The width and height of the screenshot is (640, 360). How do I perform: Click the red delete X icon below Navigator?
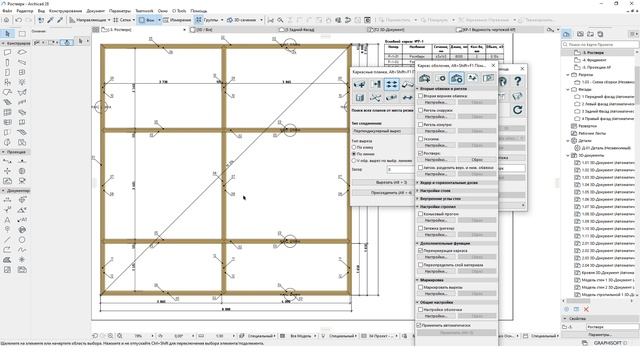point(586,309)
